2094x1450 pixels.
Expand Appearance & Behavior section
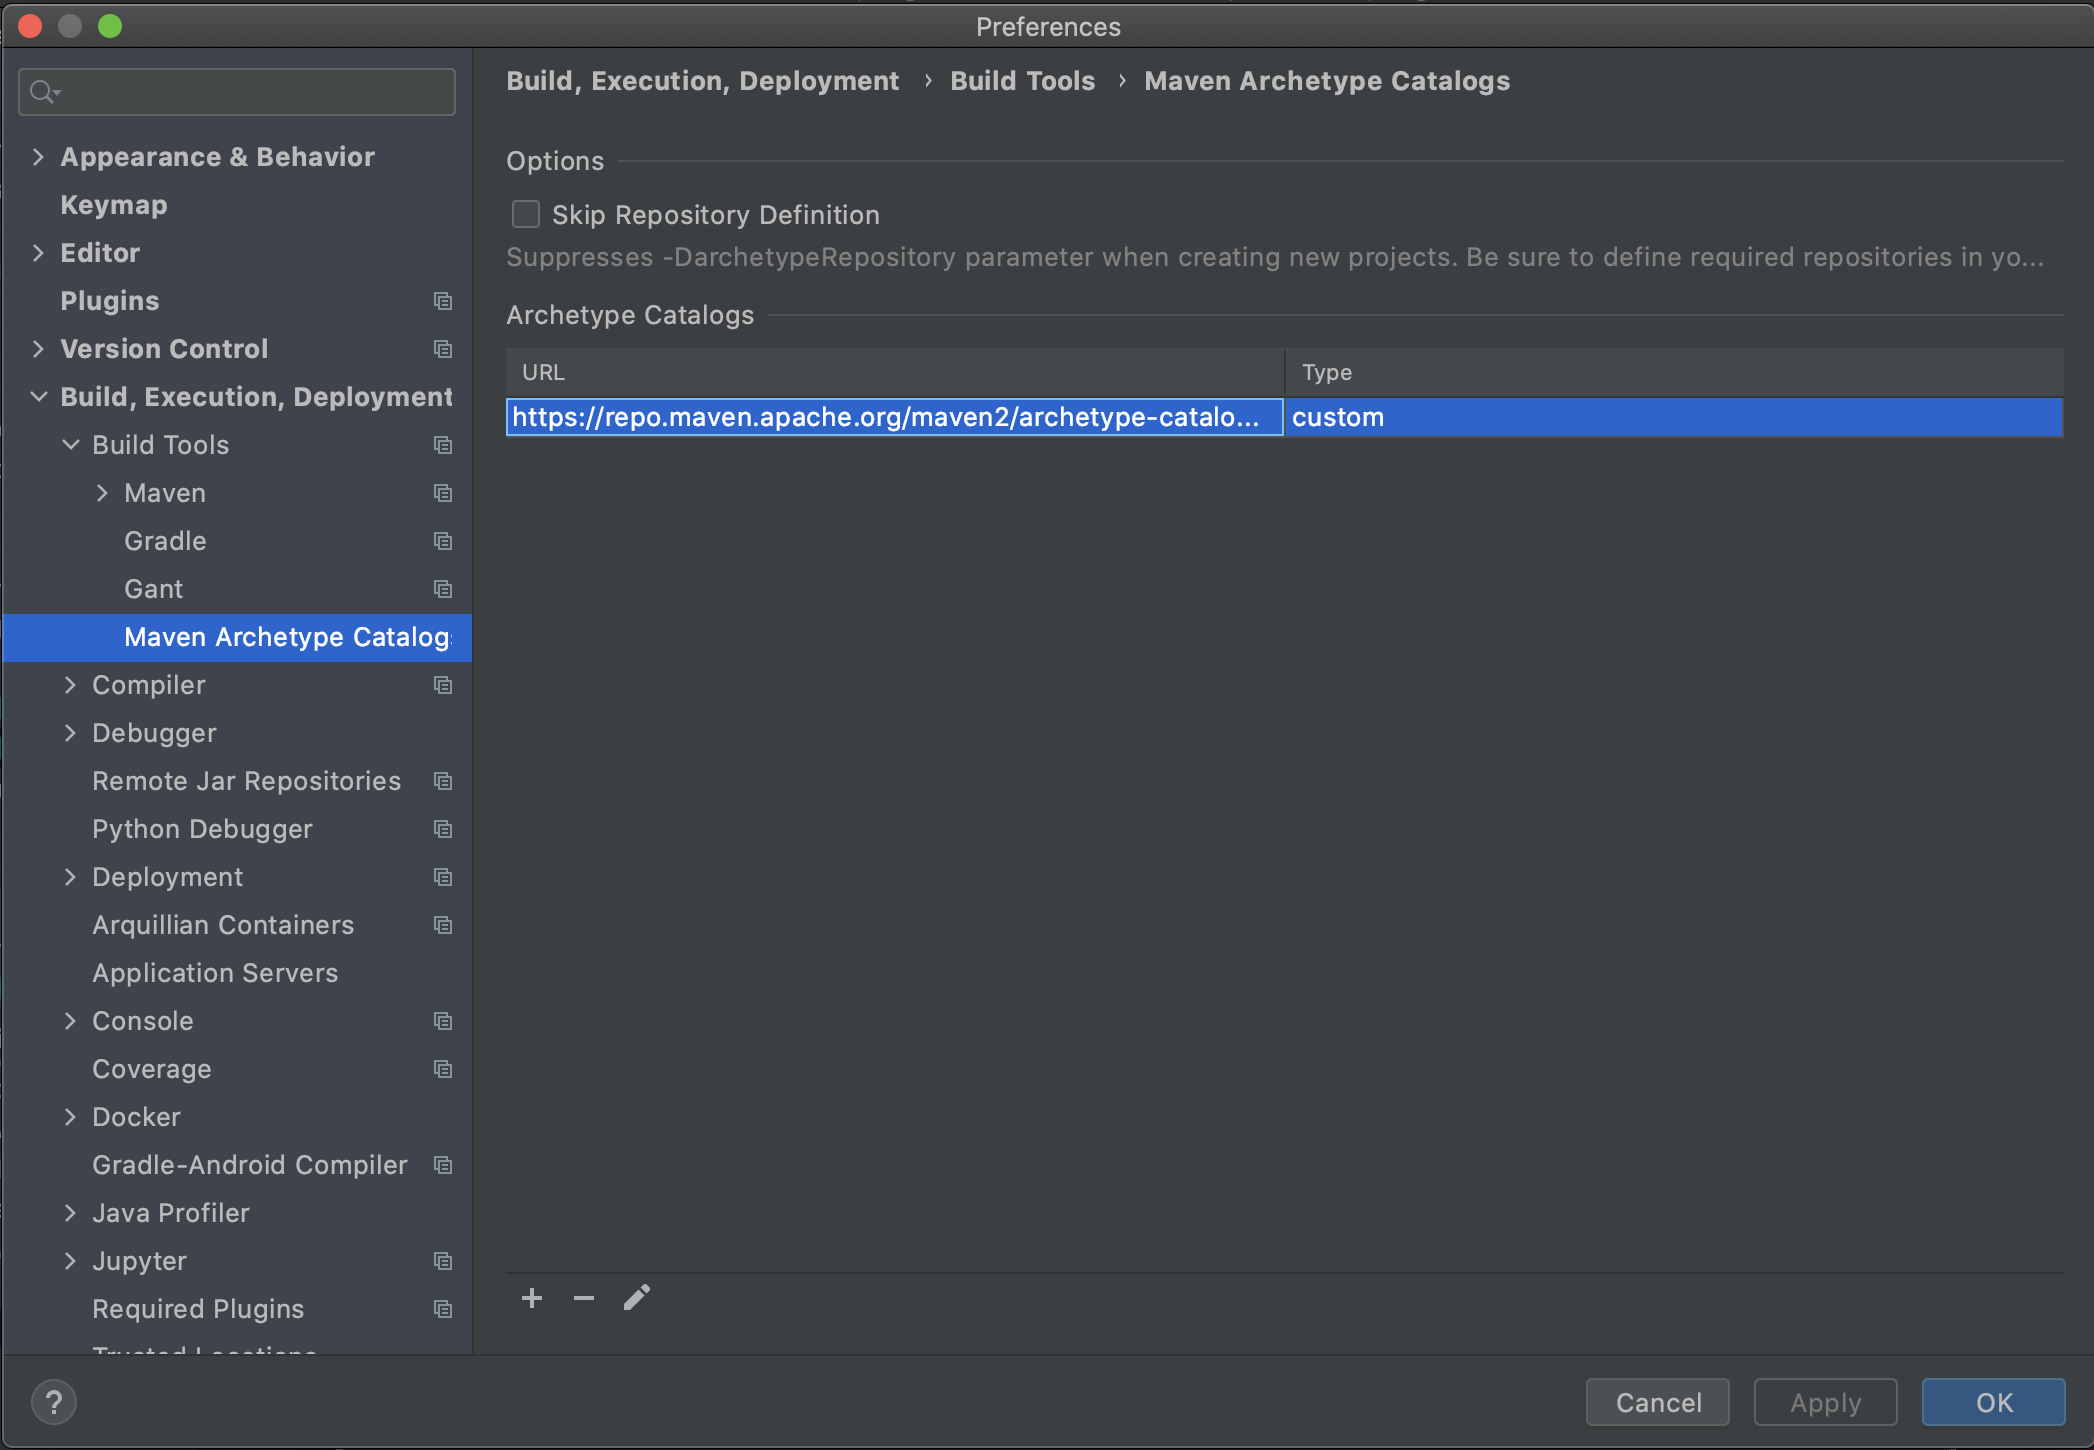(38, 157)
